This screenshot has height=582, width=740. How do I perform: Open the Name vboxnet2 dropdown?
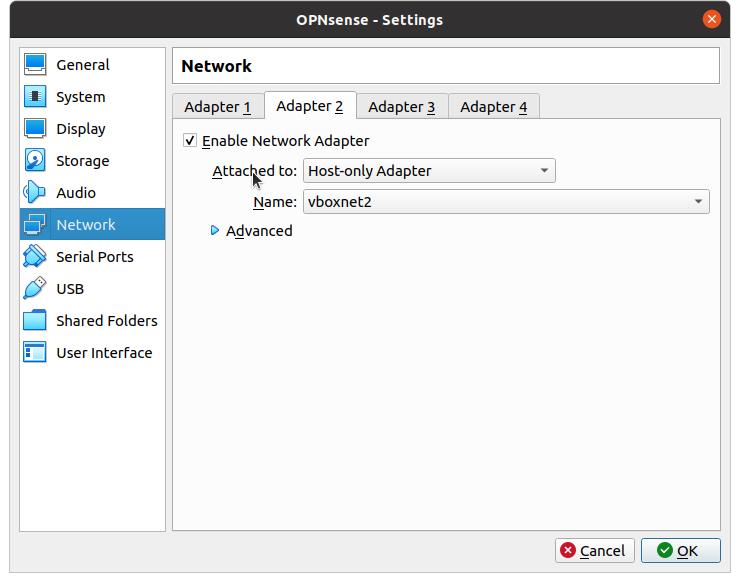(x=506, y=202)
